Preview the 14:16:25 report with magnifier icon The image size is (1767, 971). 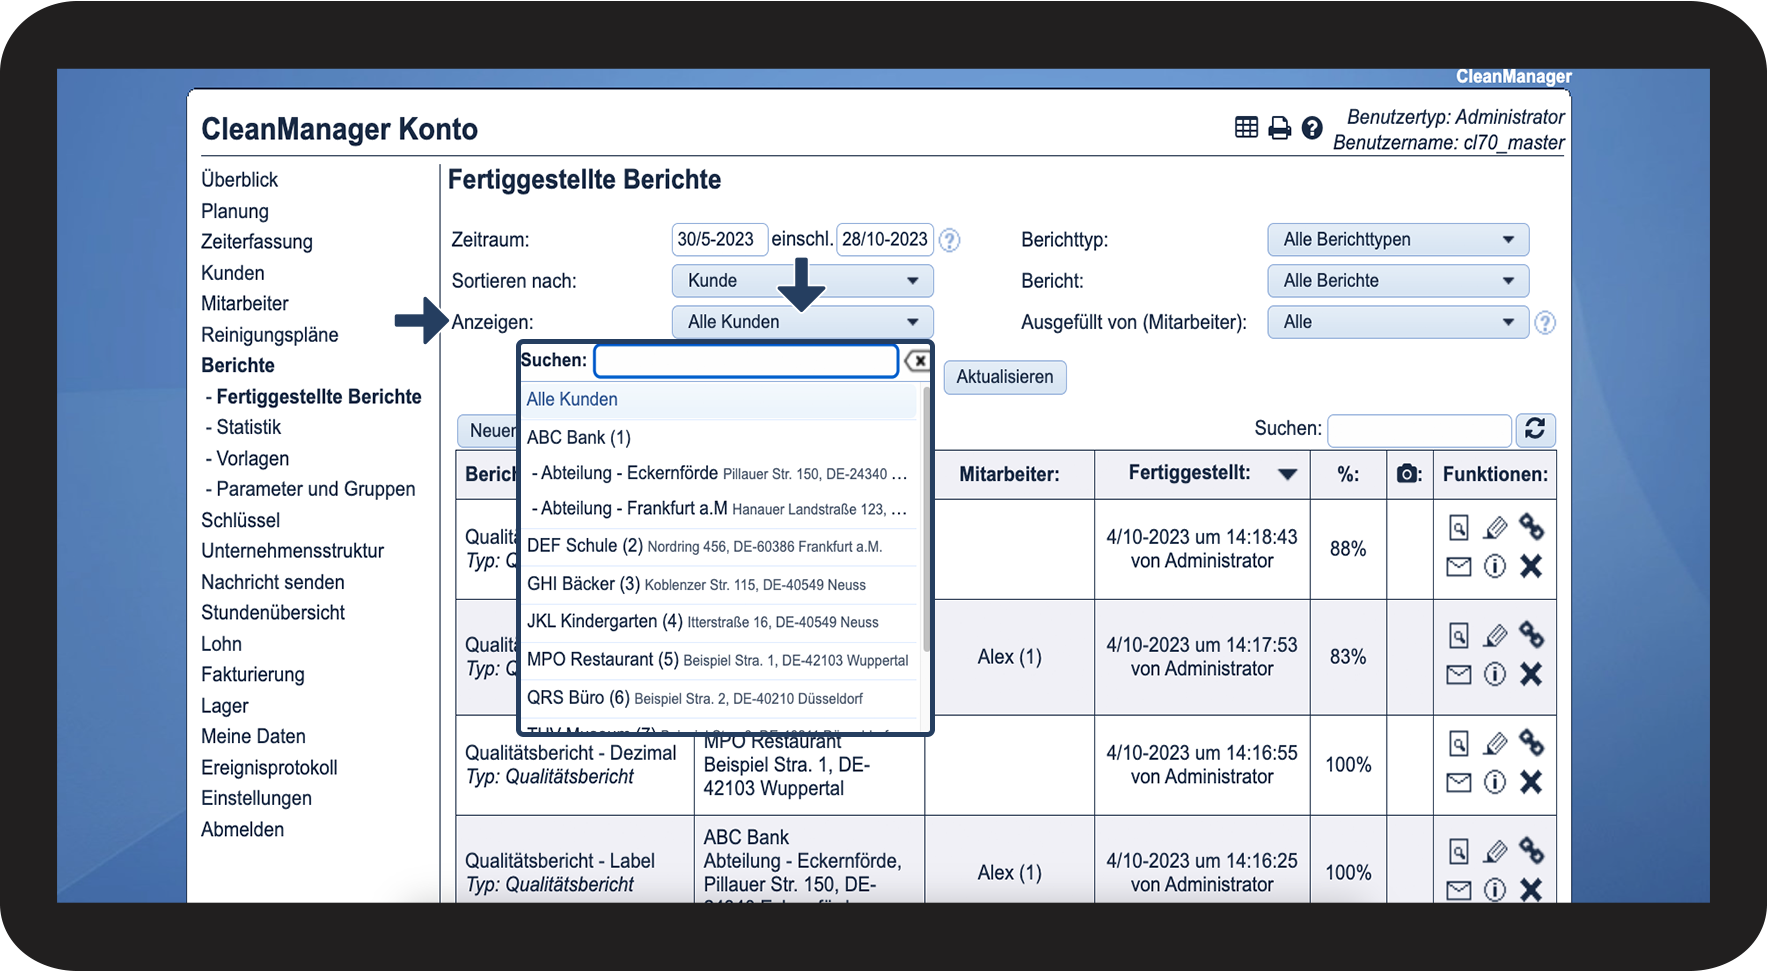pos(1459,851)
